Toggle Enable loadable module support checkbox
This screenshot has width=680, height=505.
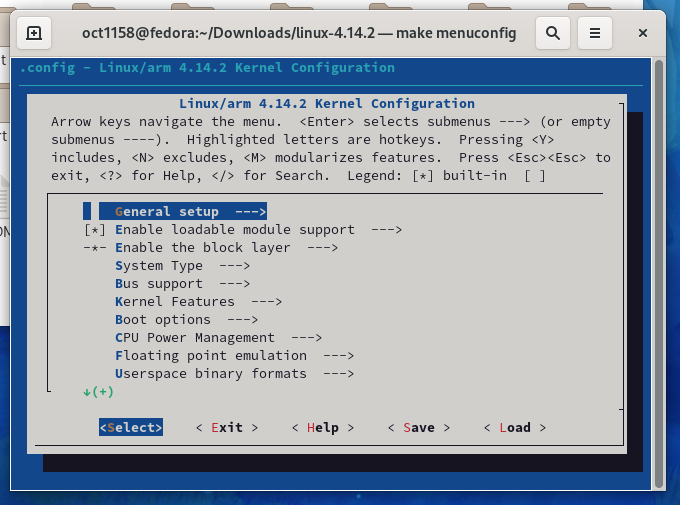[95, 230]
